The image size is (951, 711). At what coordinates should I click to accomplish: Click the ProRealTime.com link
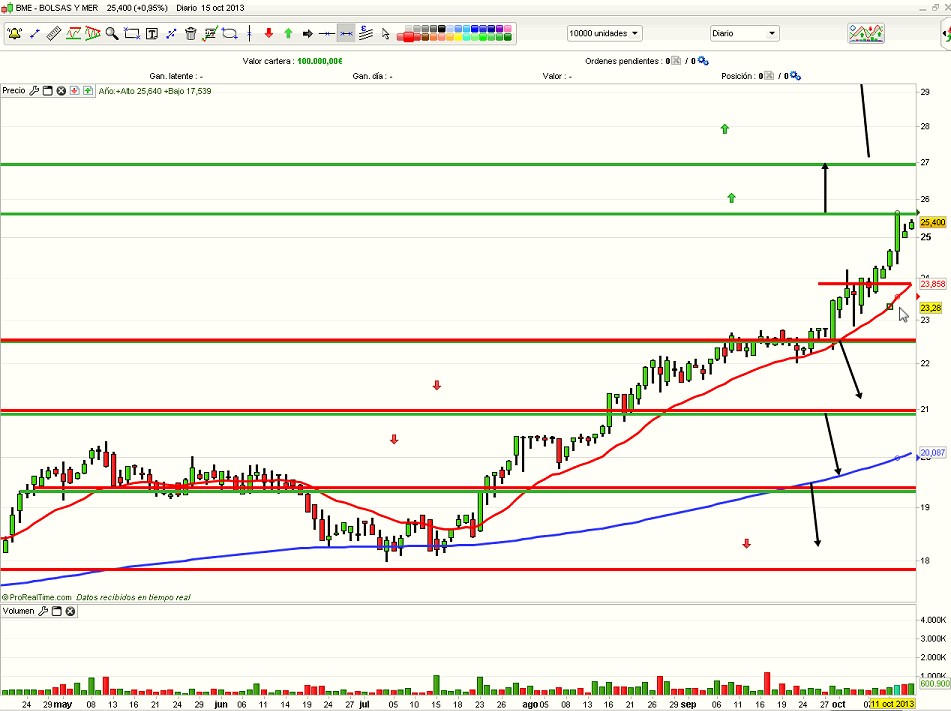tap(37, 597)
